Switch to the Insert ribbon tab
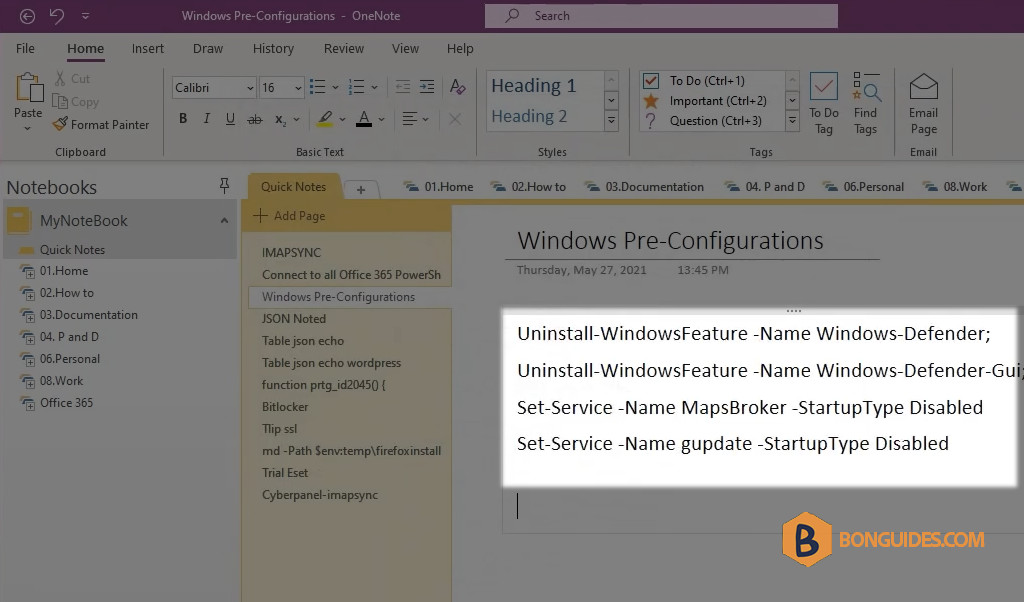Image resolution: width=1024 pixels, height=602 pixels. (x=148, y=48)
